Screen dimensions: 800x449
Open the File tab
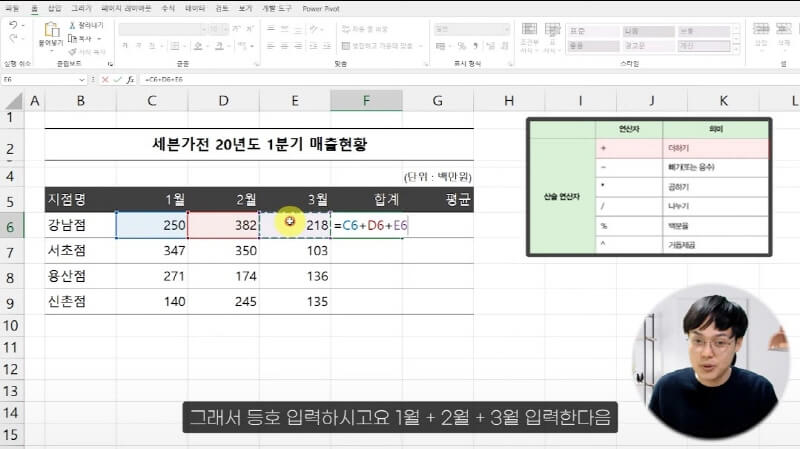pos(11,9)
